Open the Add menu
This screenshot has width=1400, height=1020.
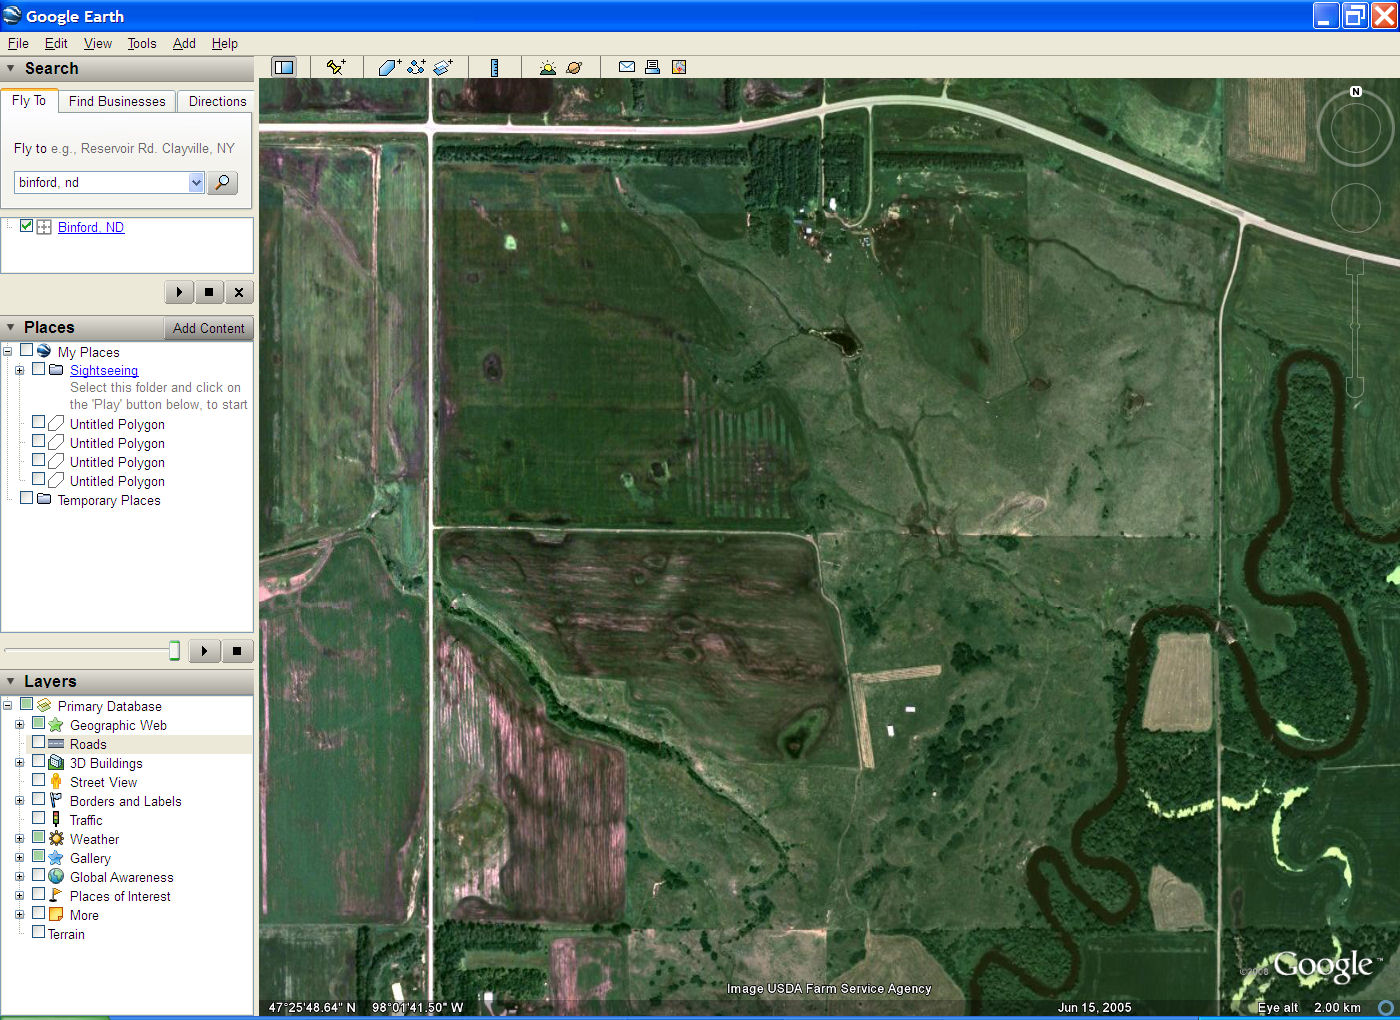pyautogui.click(x=184, y=43)
